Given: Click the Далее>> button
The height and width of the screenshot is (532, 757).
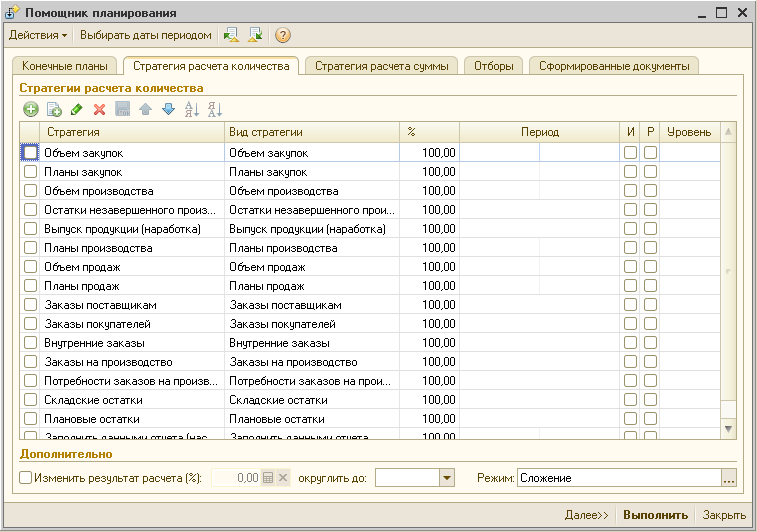Looking at the screenshot, I should point(587,515).
